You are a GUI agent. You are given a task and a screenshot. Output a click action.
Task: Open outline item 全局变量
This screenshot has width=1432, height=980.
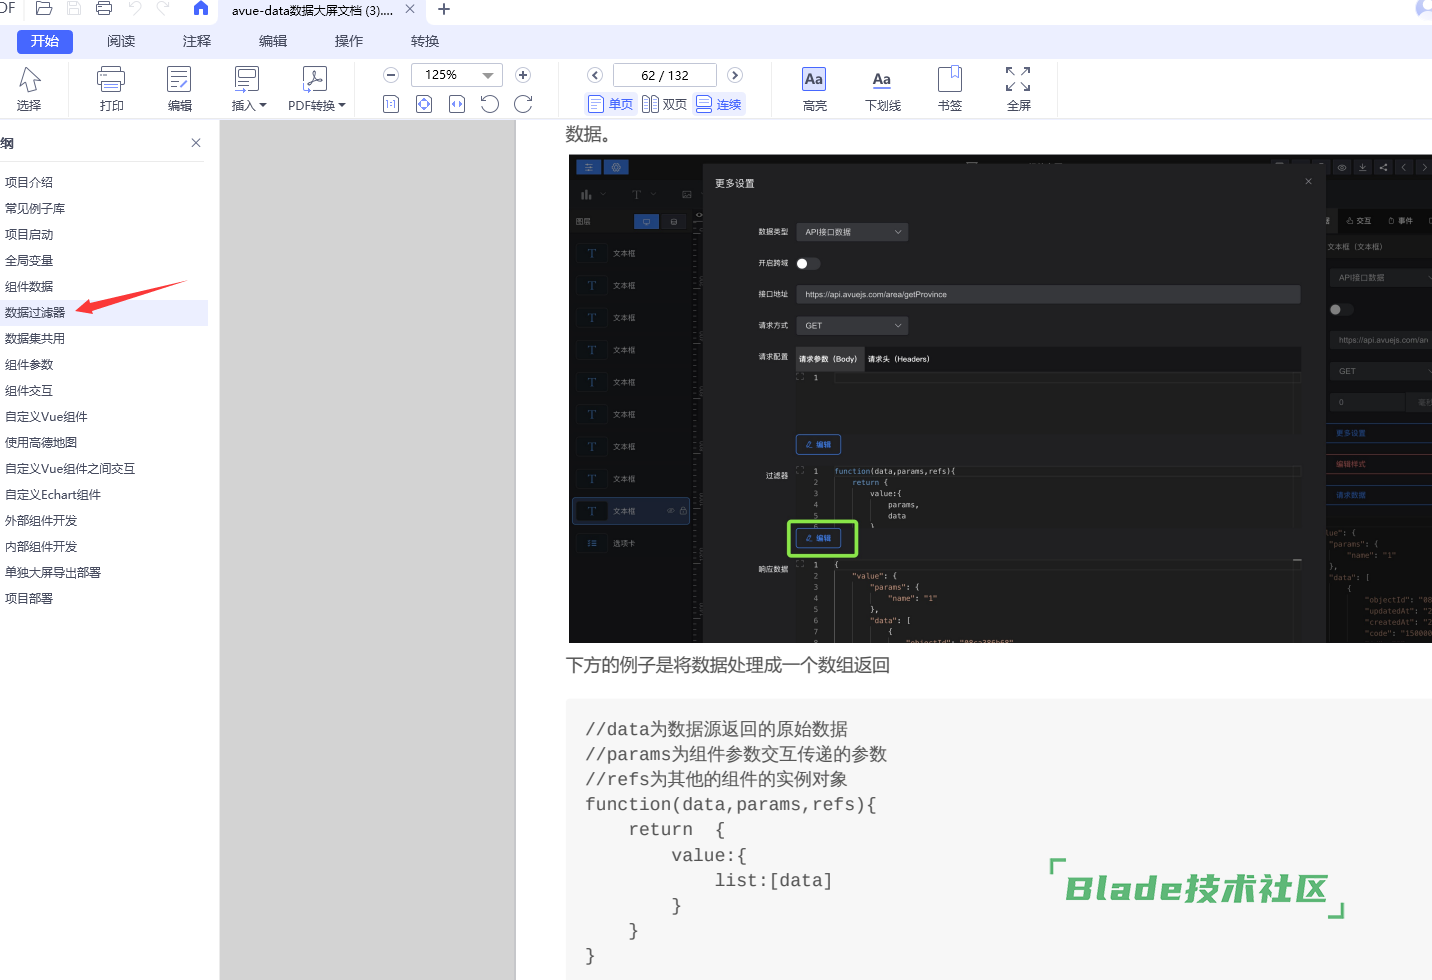pyautogui.click(x=29, y=260)
